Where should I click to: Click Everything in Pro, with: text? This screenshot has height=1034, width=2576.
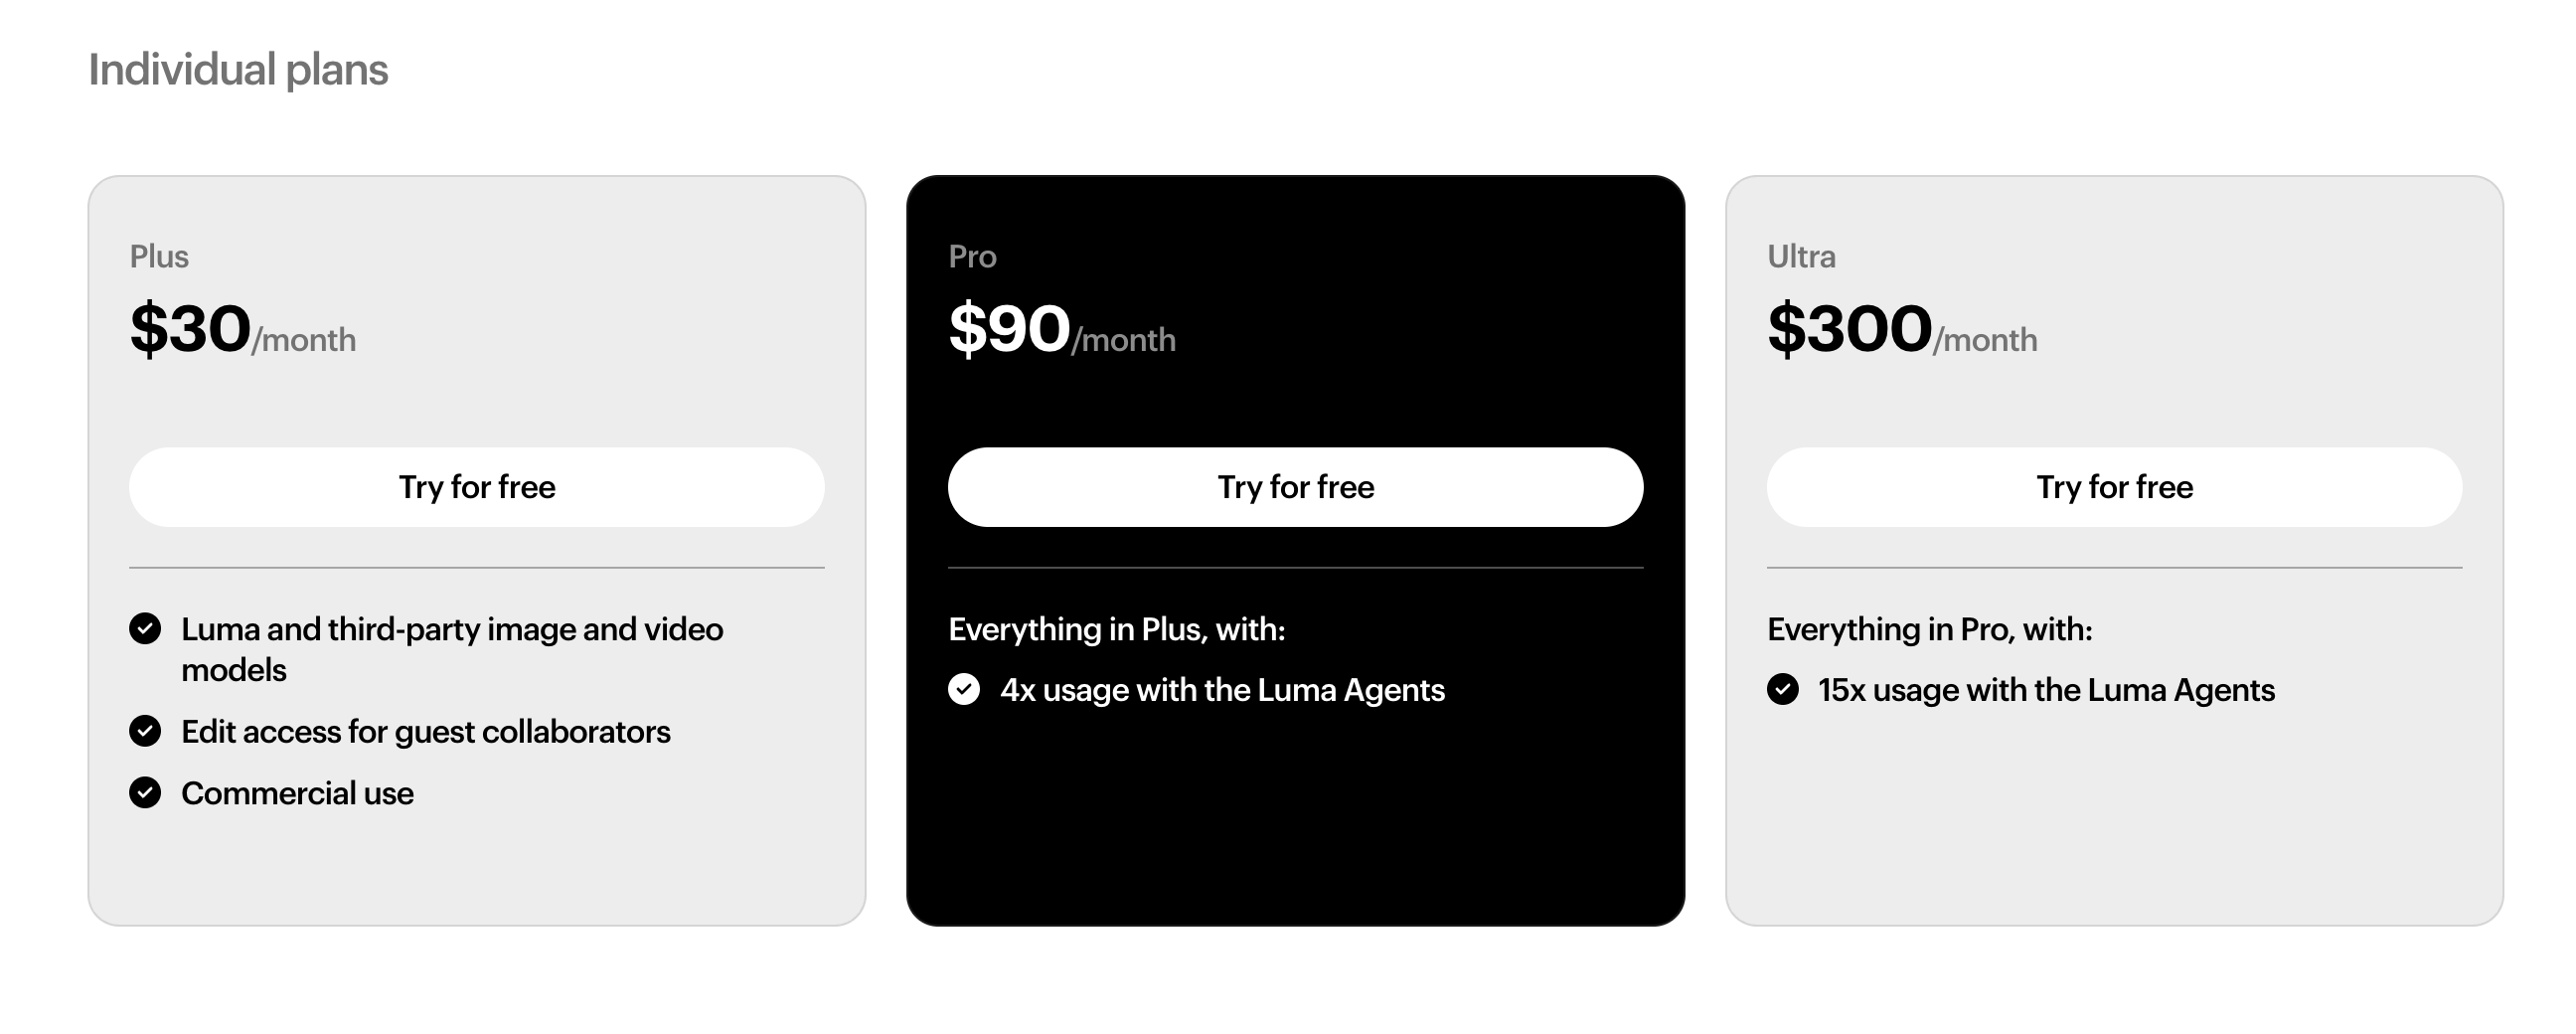pos(1929,629)
